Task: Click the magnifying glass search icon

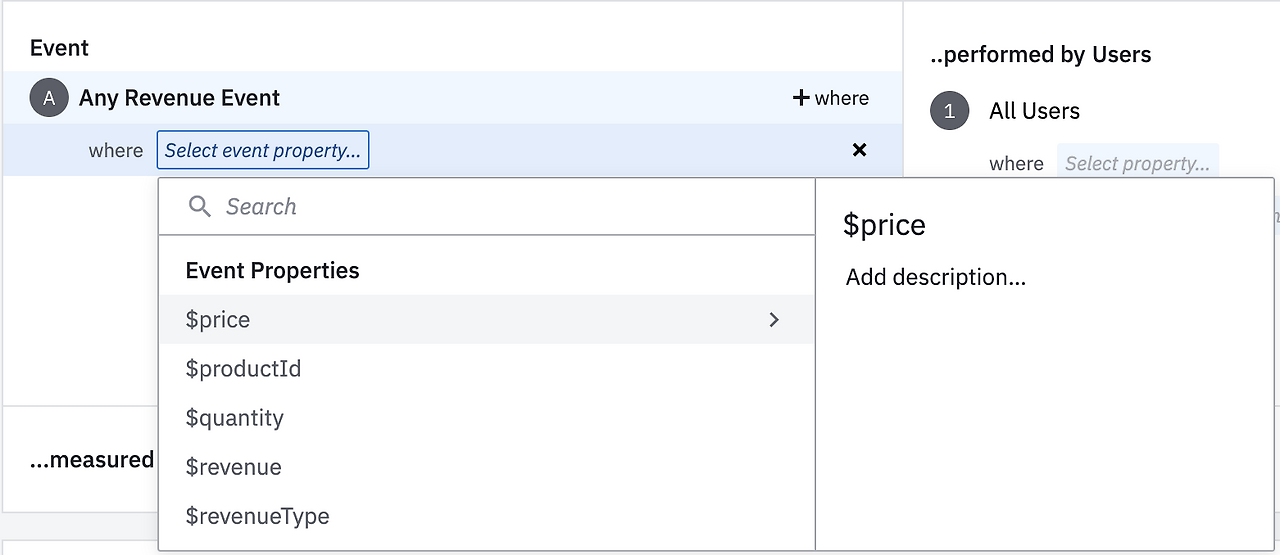Action: tap(200, 207)
